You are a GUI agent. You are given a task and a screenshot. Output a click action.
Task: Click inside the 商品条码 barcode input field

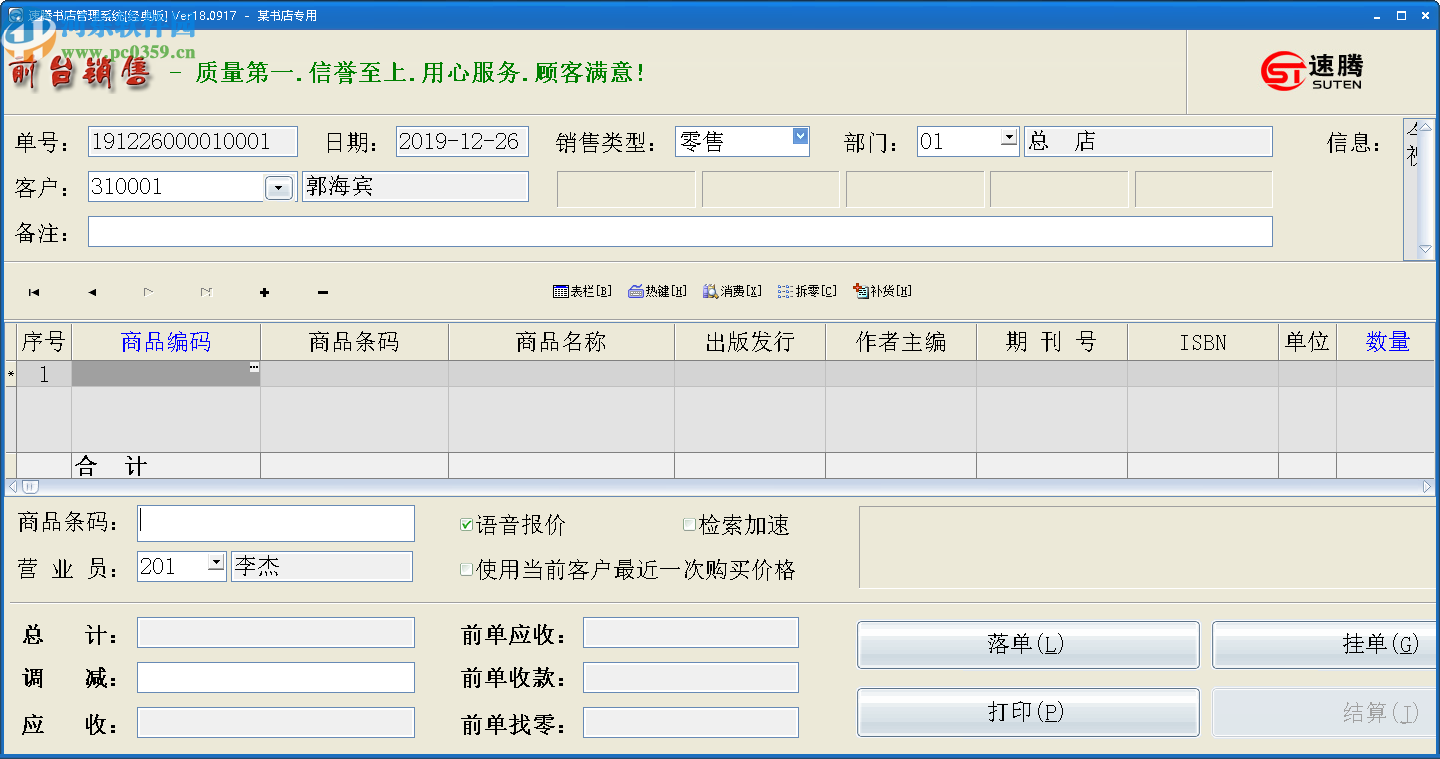click(x=275, y=523)
